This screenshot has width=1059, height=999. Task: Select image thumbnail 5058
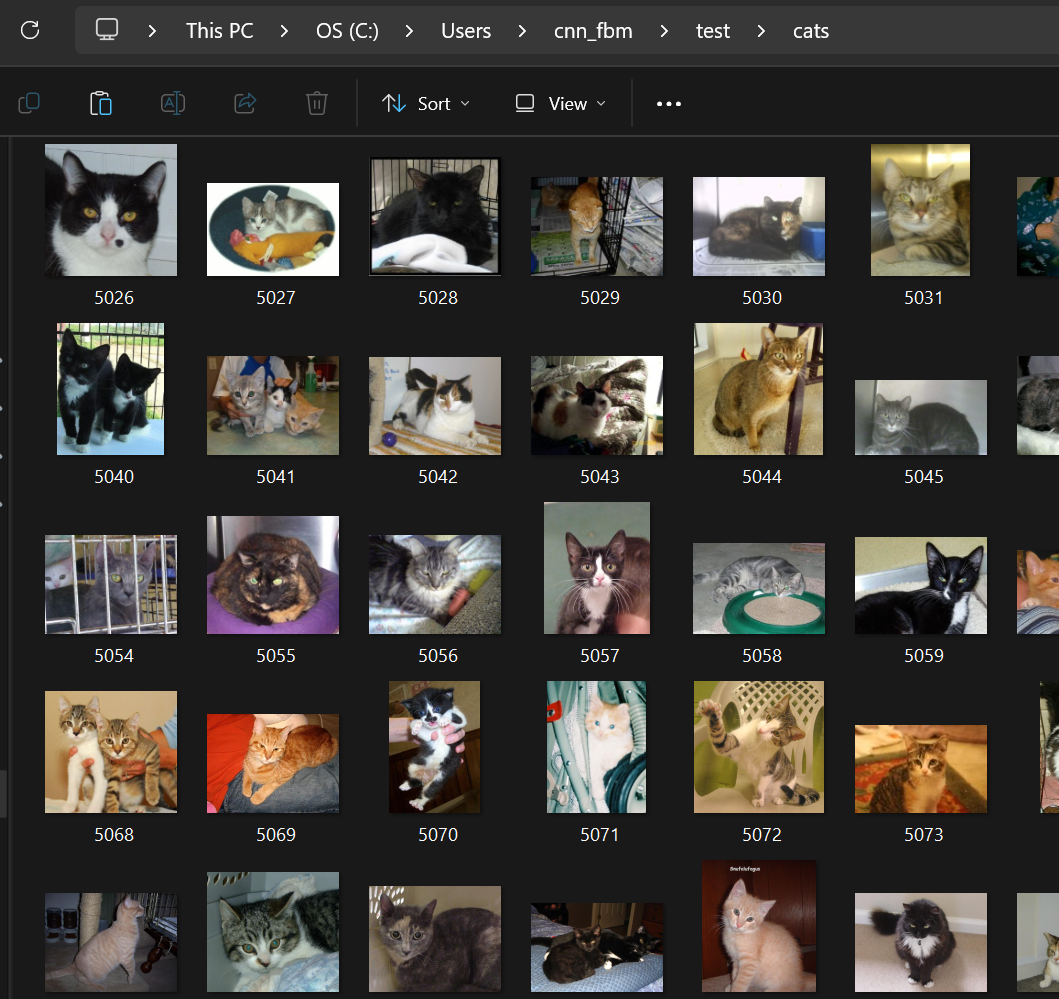coord(759,588)
